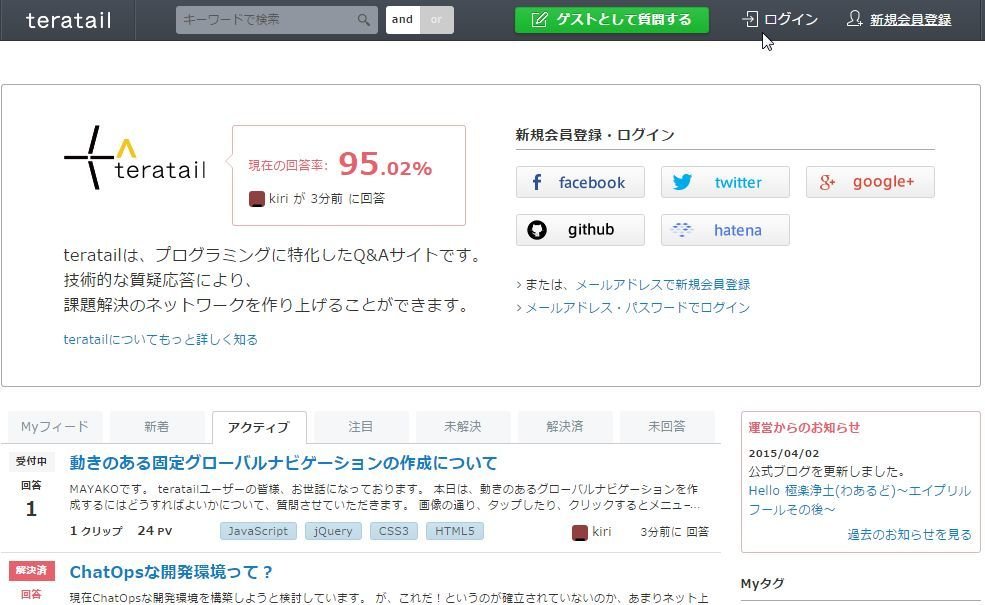Click the CSS3 tag
This screenshot has width=985, height=605.
[394, 531]
